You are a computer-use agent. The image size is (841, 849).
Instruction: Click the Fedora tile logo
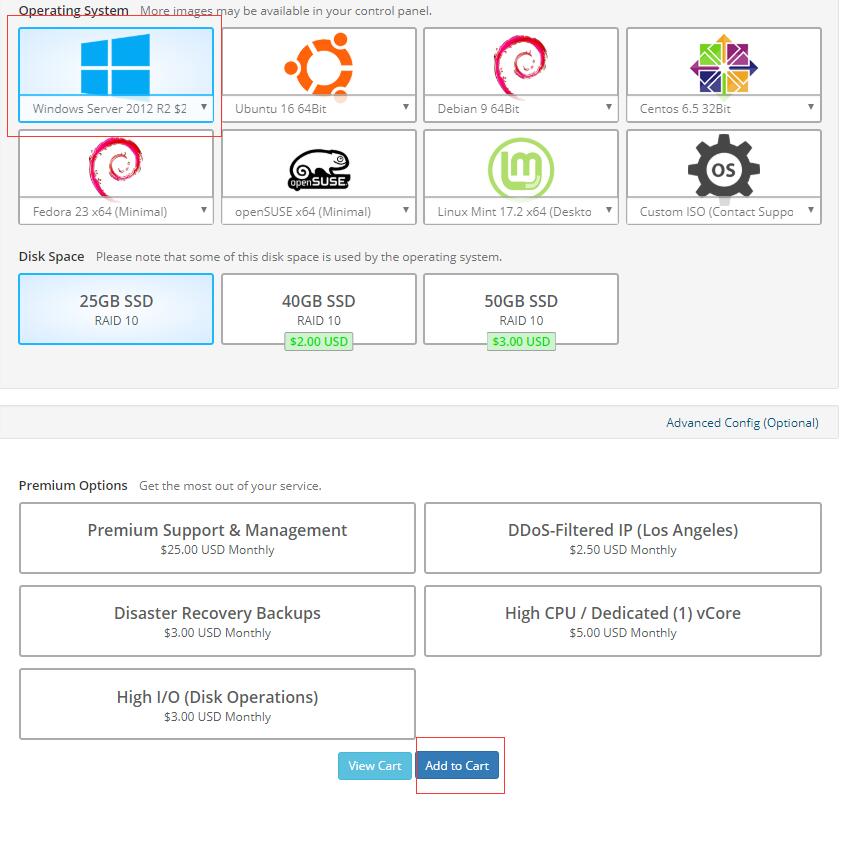[x=116, y=167]
